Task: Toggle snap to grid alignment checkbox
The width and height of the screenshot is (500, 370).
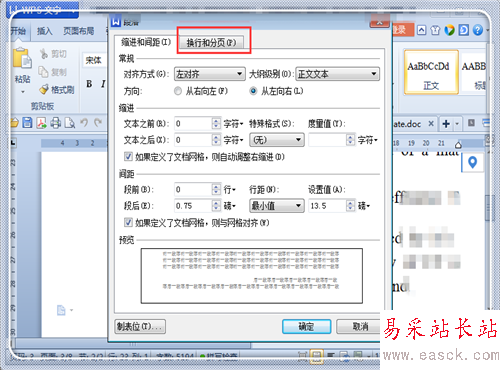Action: pos(128,222)
